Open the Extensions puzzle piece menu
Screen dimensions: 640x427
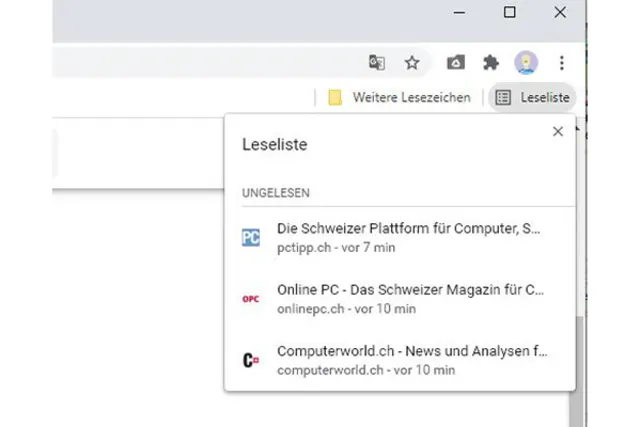pyautogui.click(x=490, y=63)
